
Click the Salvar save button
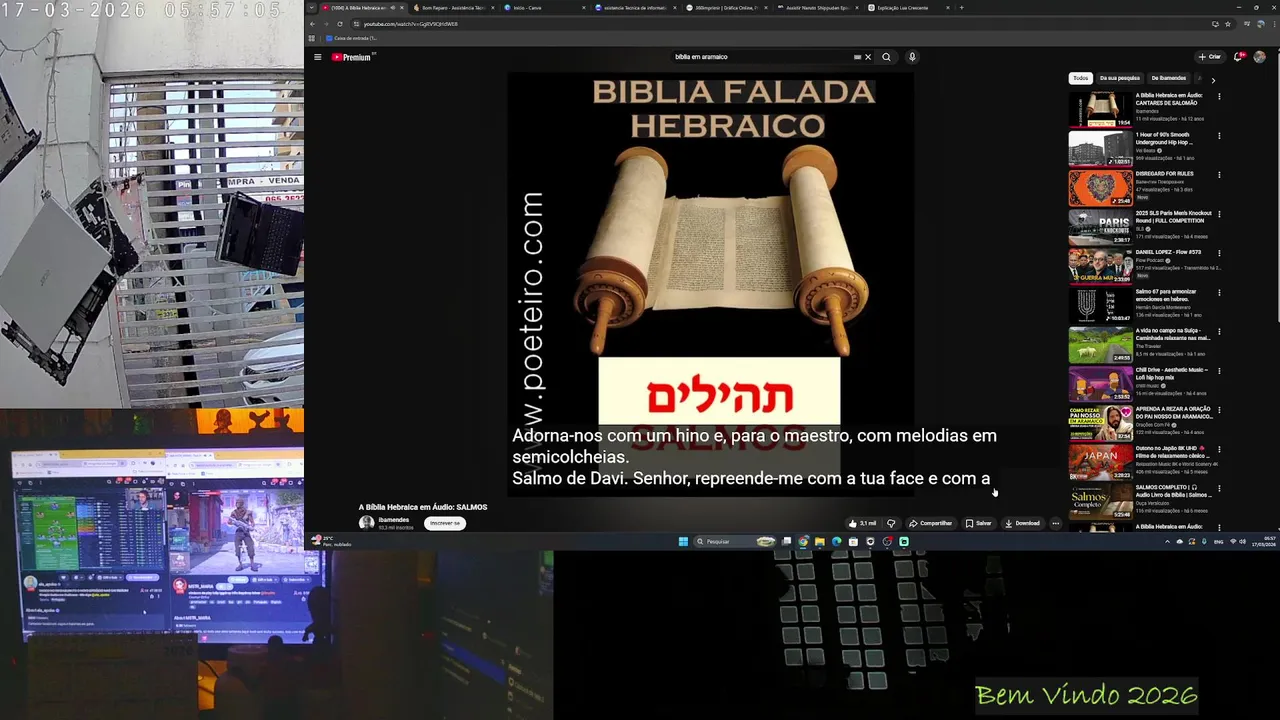tap(978, 523)
